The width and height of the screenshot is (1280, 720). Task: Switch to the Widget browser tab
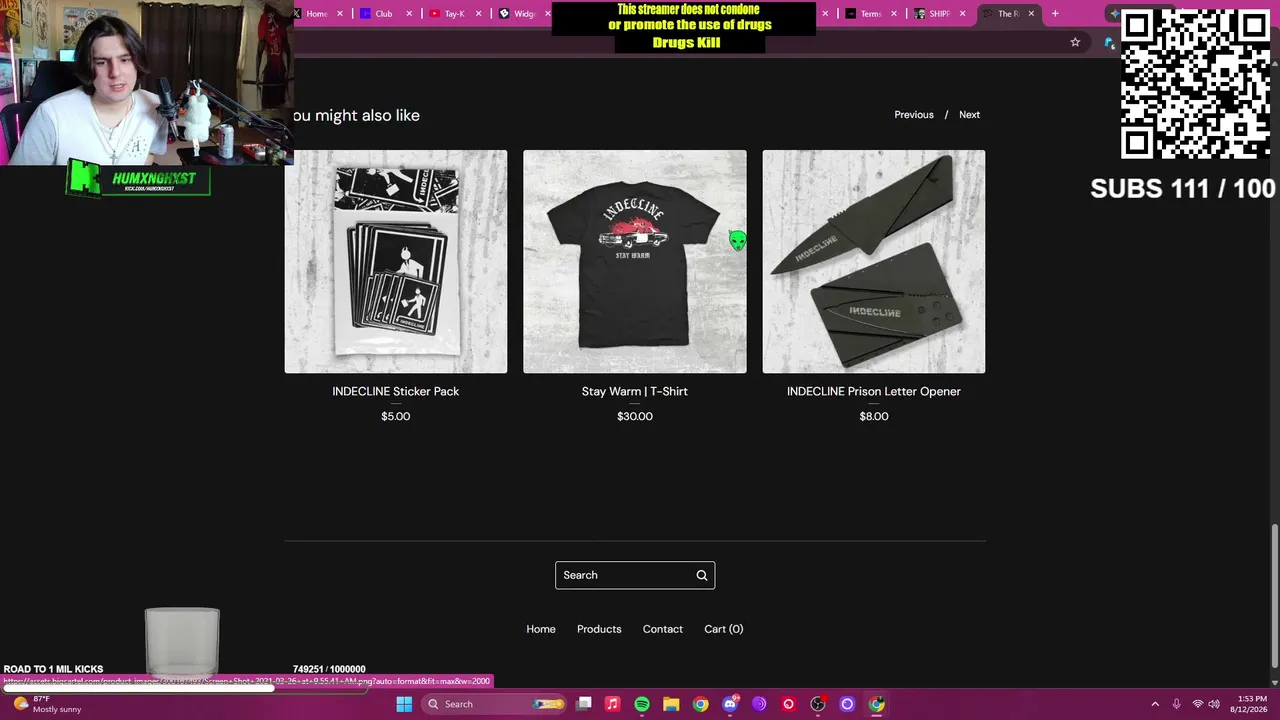pyautogui.click(x=522, y=14)
